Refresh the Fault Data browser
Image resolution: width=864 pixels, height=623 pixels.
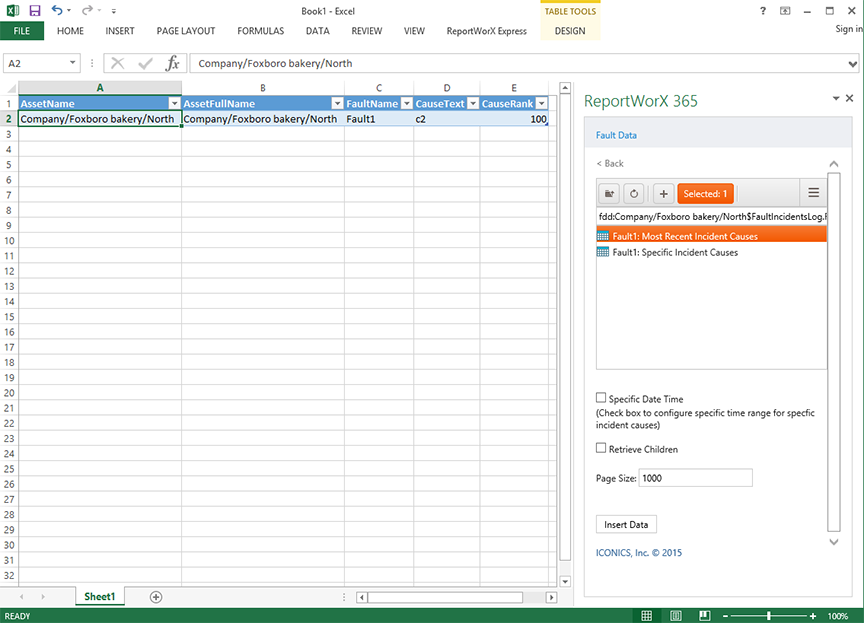633,193
